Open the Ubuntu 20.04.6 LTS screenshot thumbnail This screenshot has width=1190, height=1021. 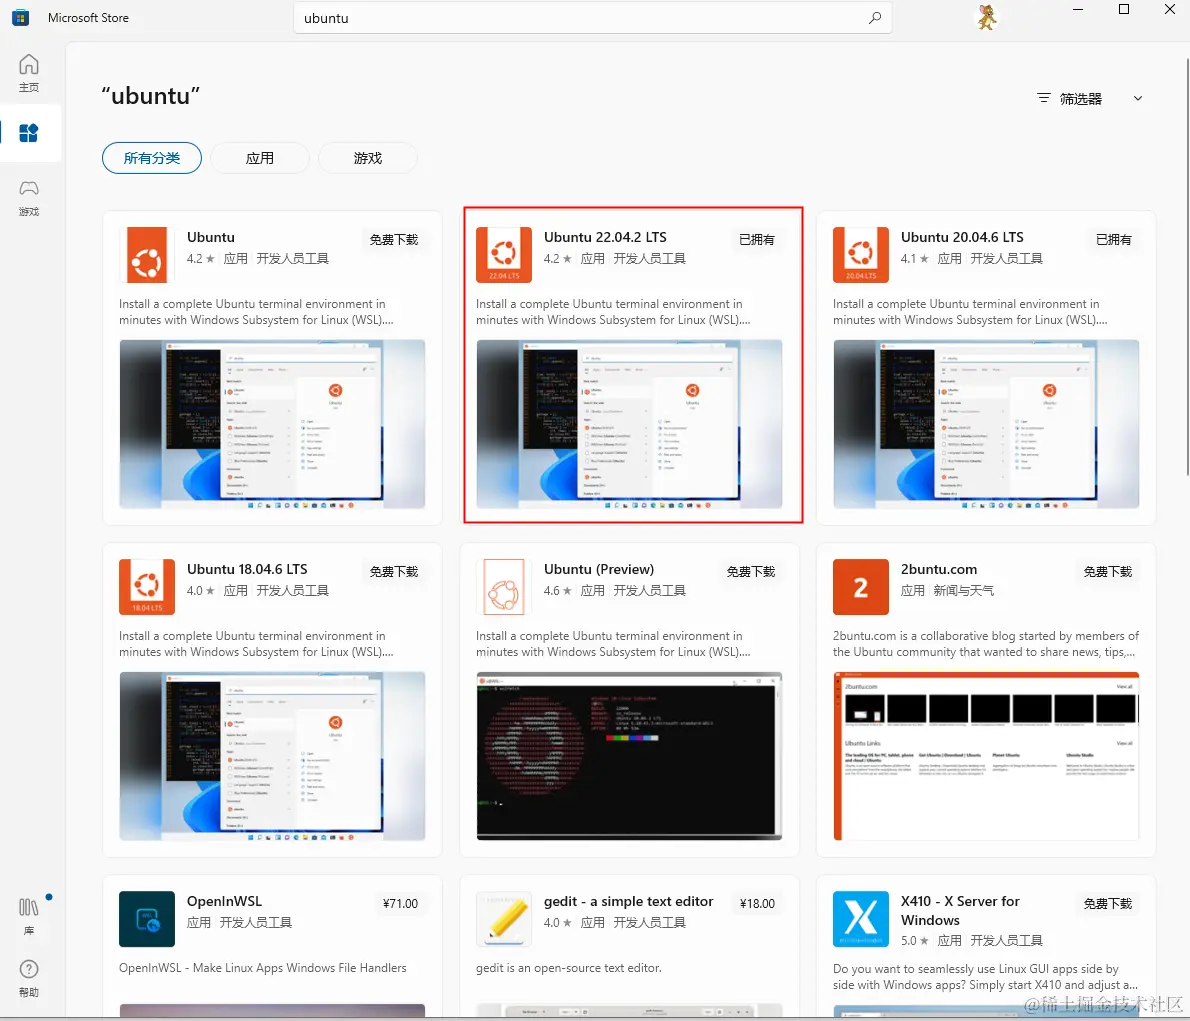[986, 424]
